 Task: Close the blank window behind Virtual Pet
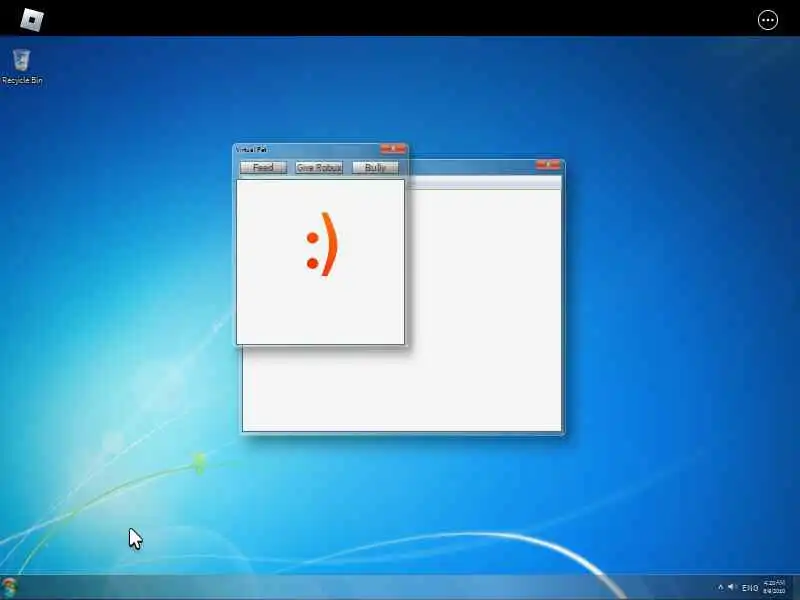548,164
